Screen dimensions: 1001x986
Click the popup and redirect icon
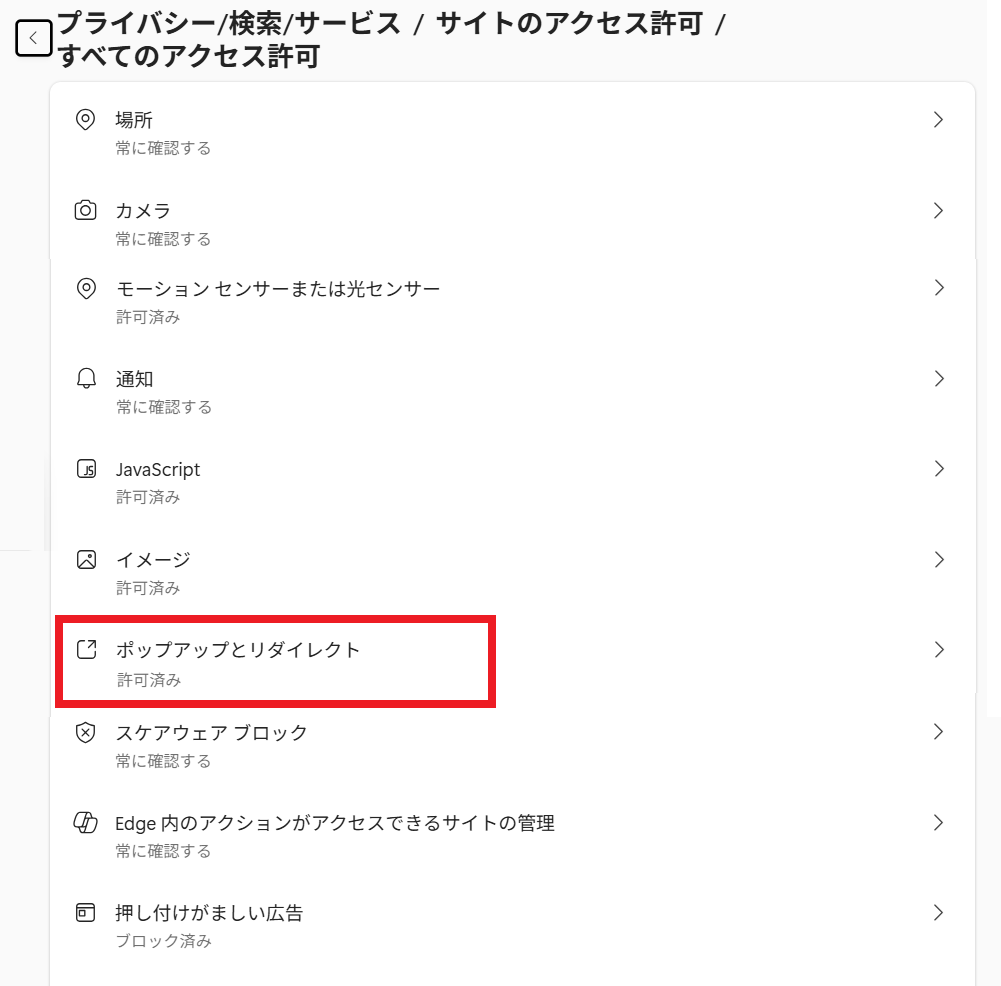[86, 650]
